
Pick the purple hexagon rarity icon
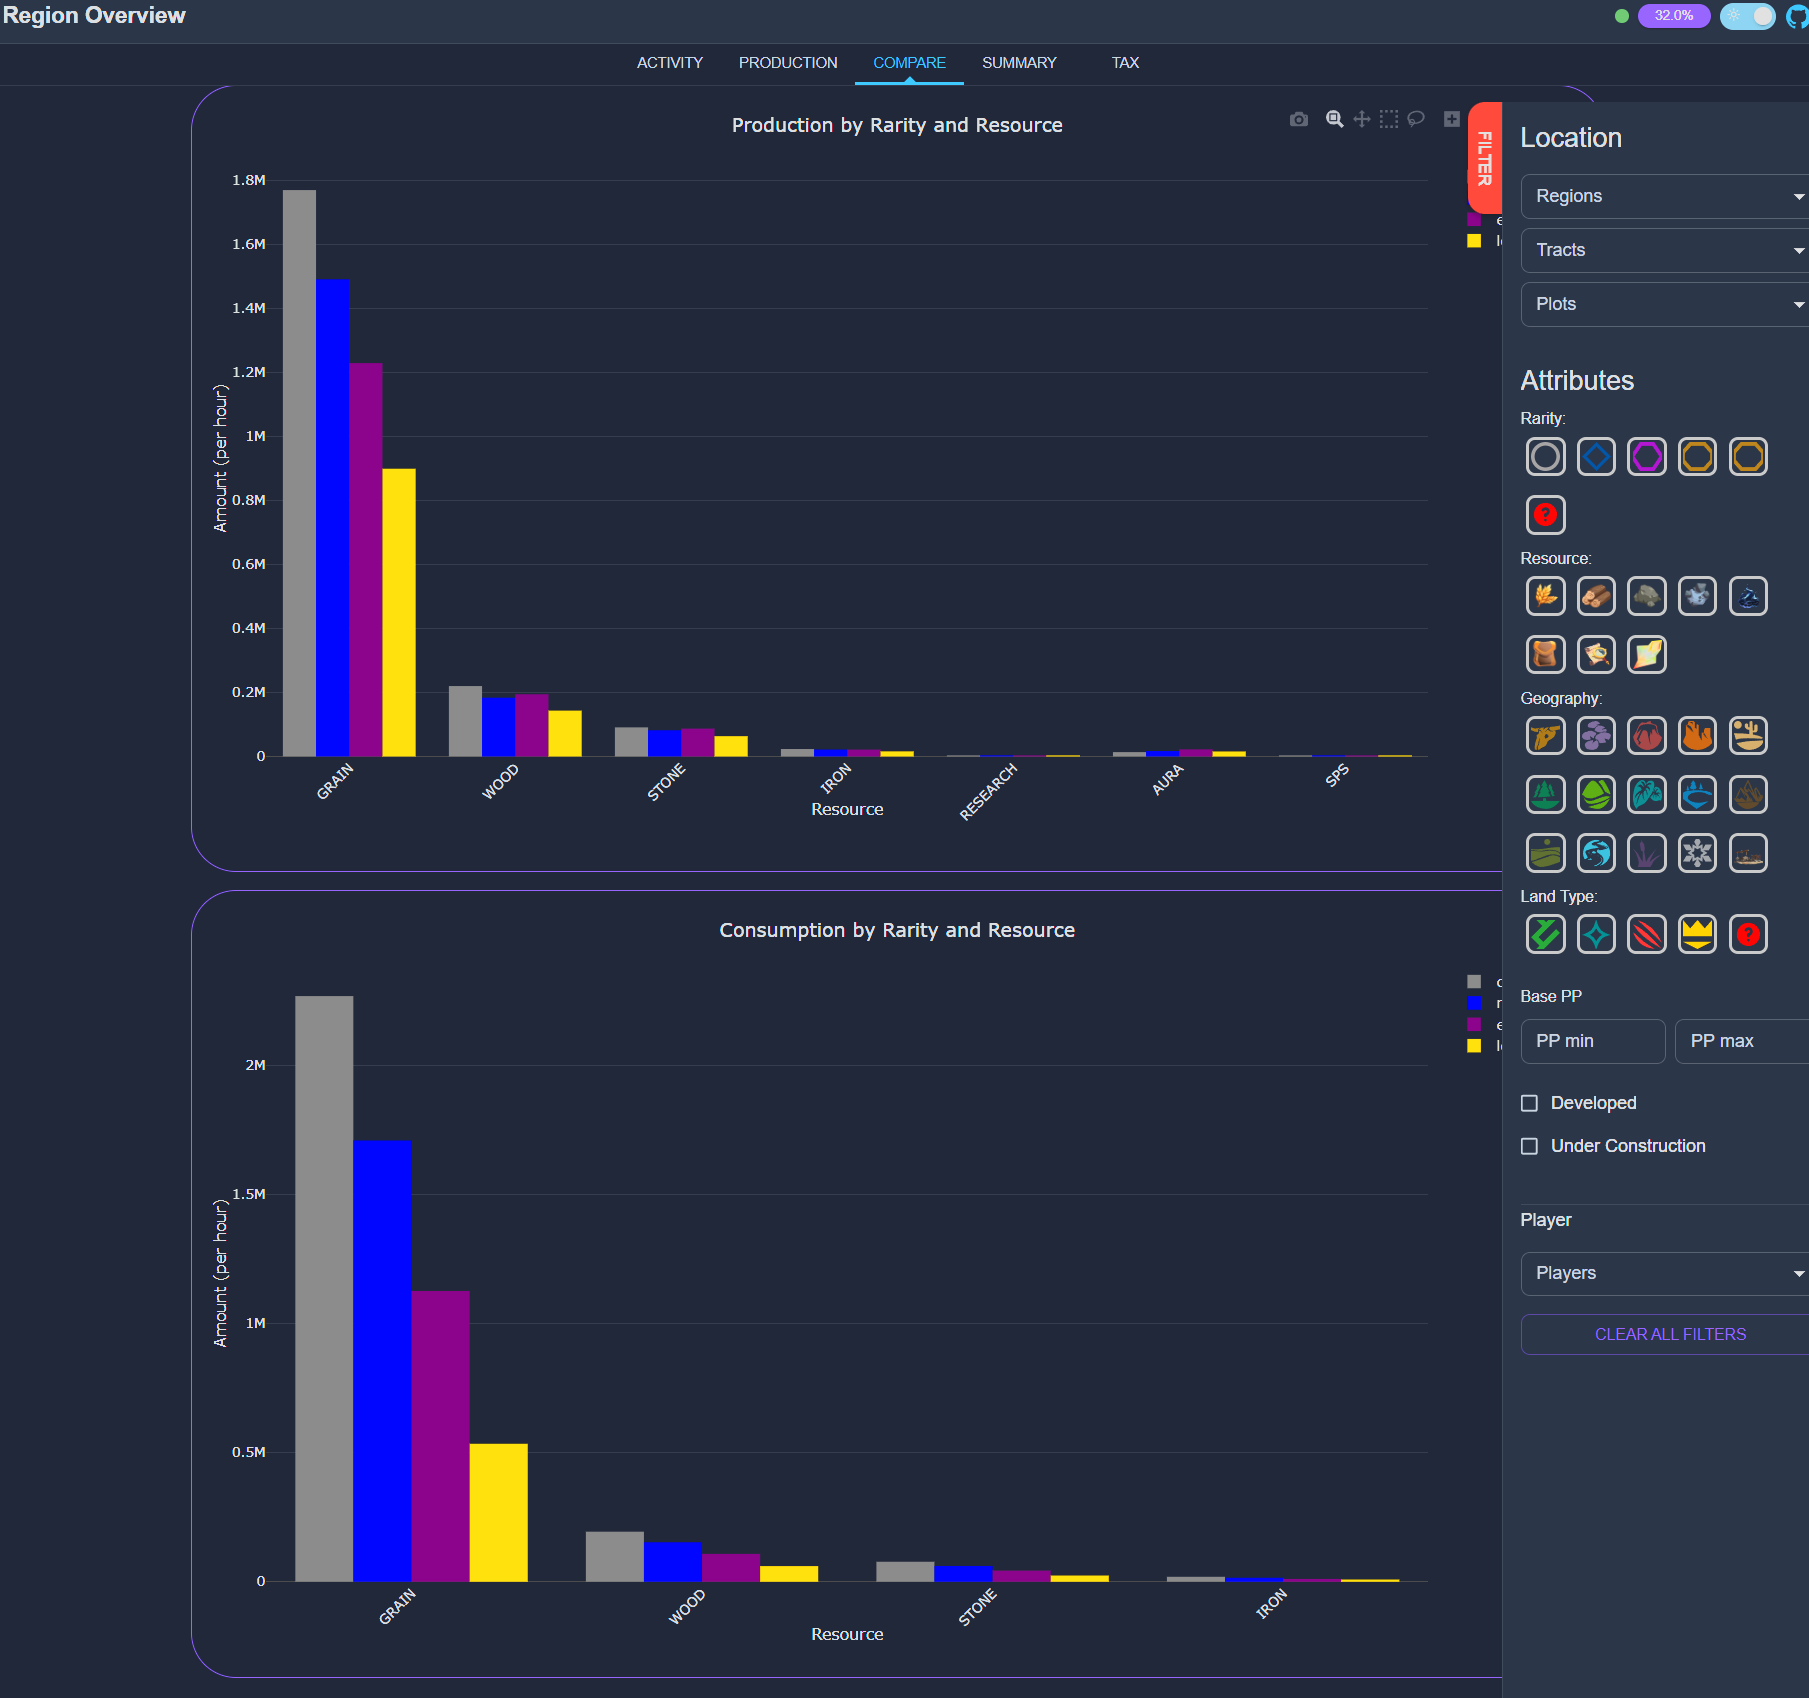pos(1646,457)
